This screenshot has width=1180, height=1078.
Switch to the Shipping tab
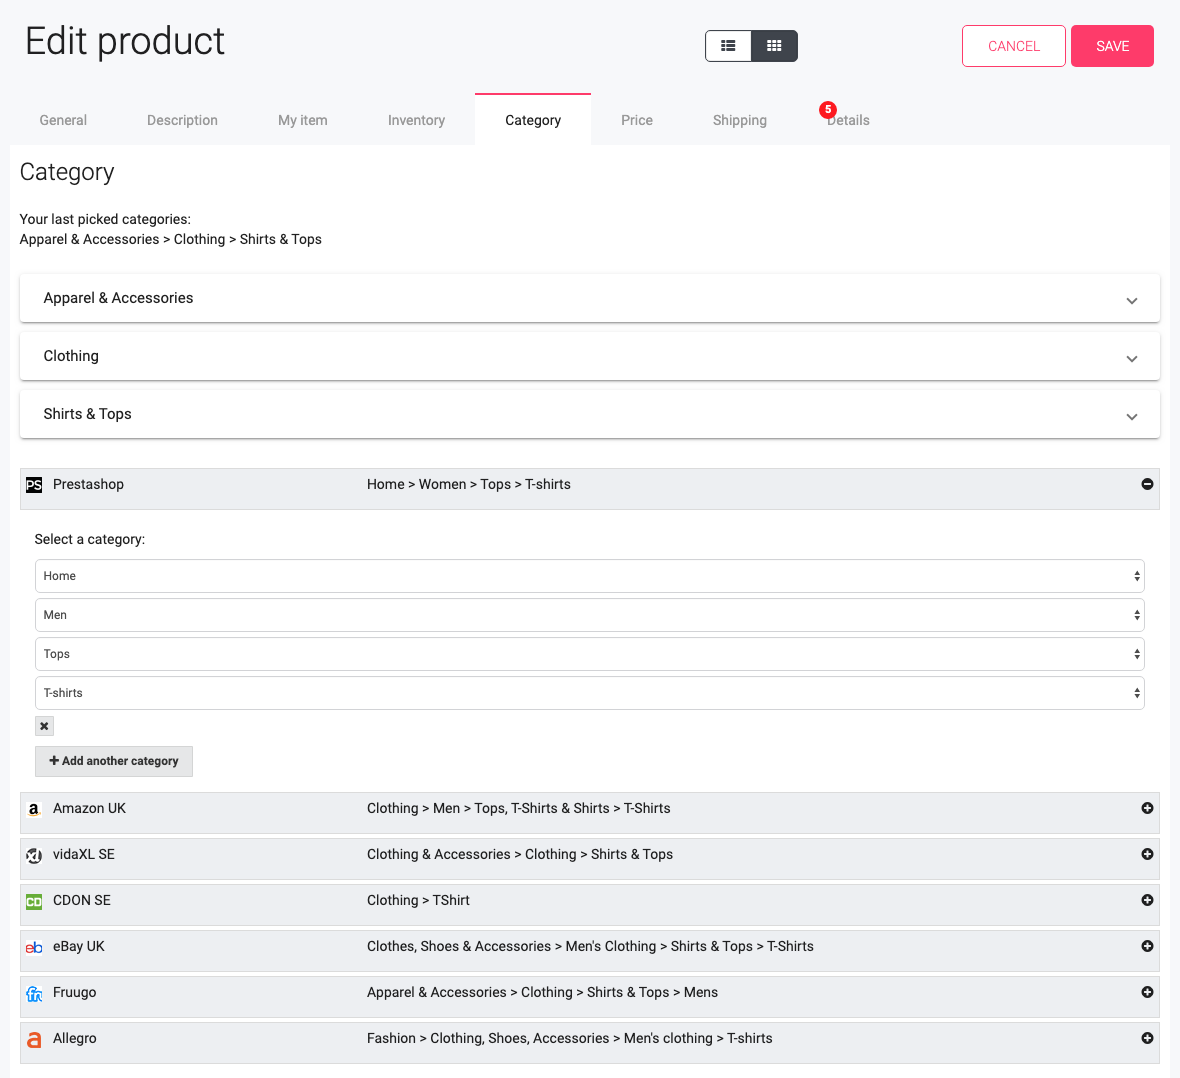click(740, 120)
